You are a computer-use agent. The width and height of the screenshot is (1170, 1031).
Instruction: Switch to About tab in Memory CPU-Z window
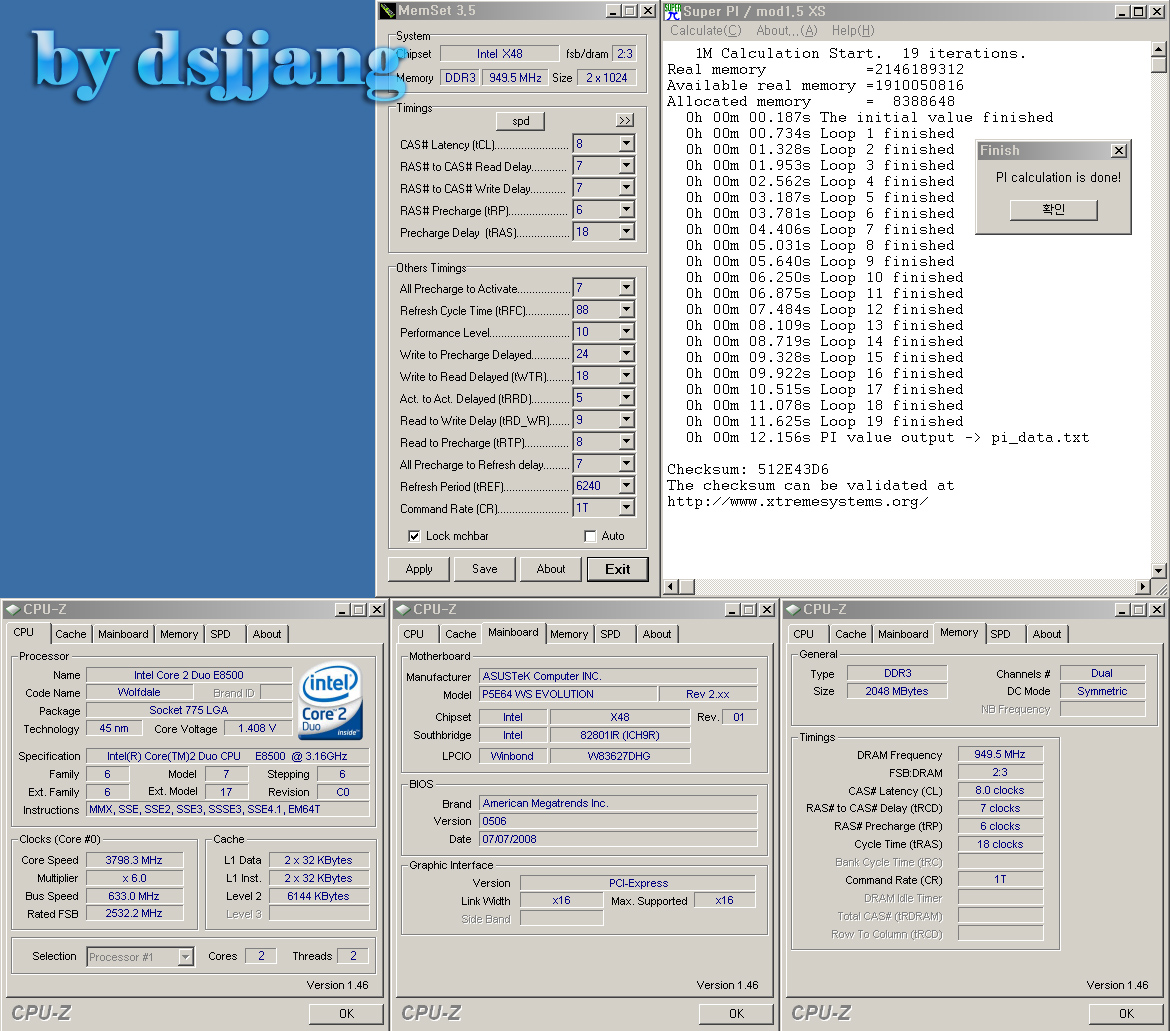coord(1047,634)
